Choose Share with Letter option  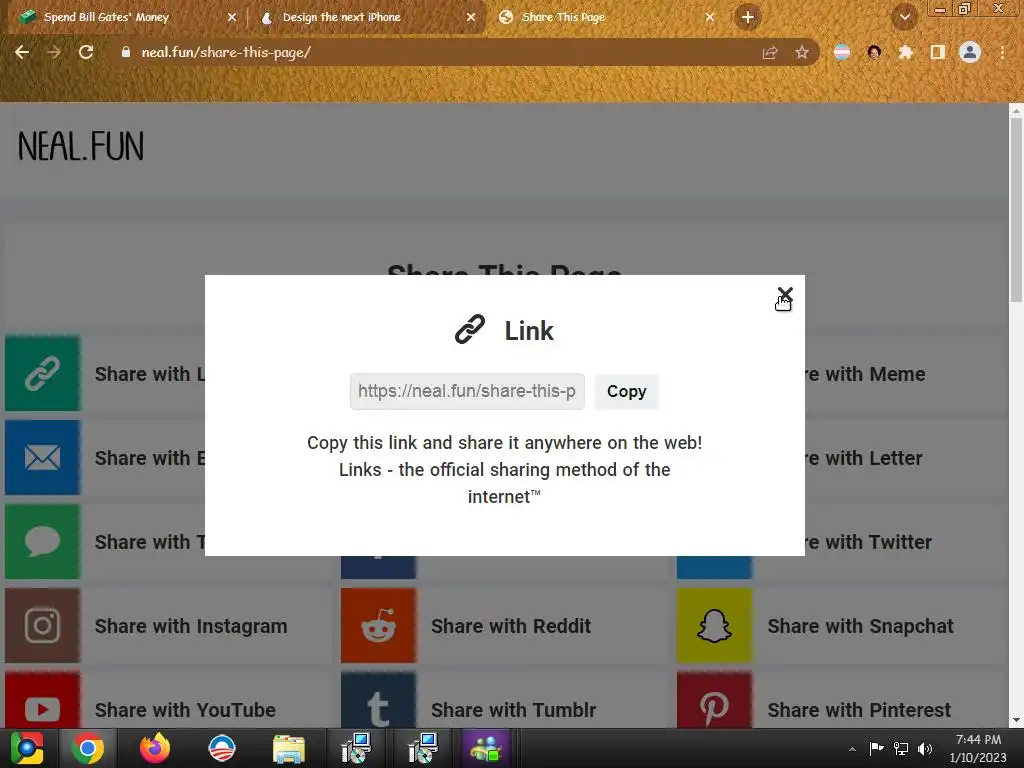click(864, 458)
